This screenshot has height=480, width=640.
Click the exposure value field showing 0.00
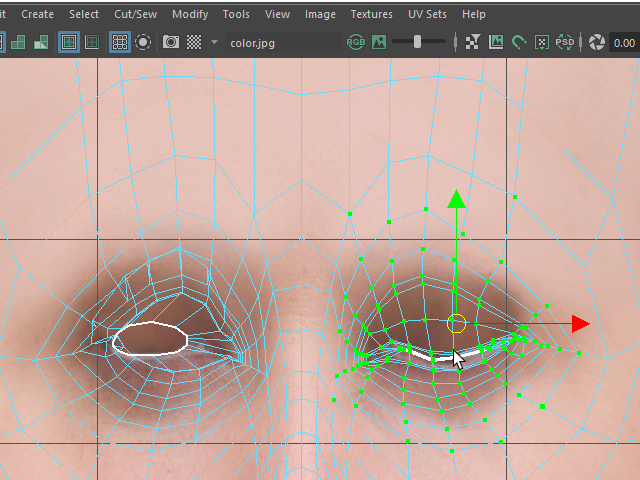click(624, 42)
